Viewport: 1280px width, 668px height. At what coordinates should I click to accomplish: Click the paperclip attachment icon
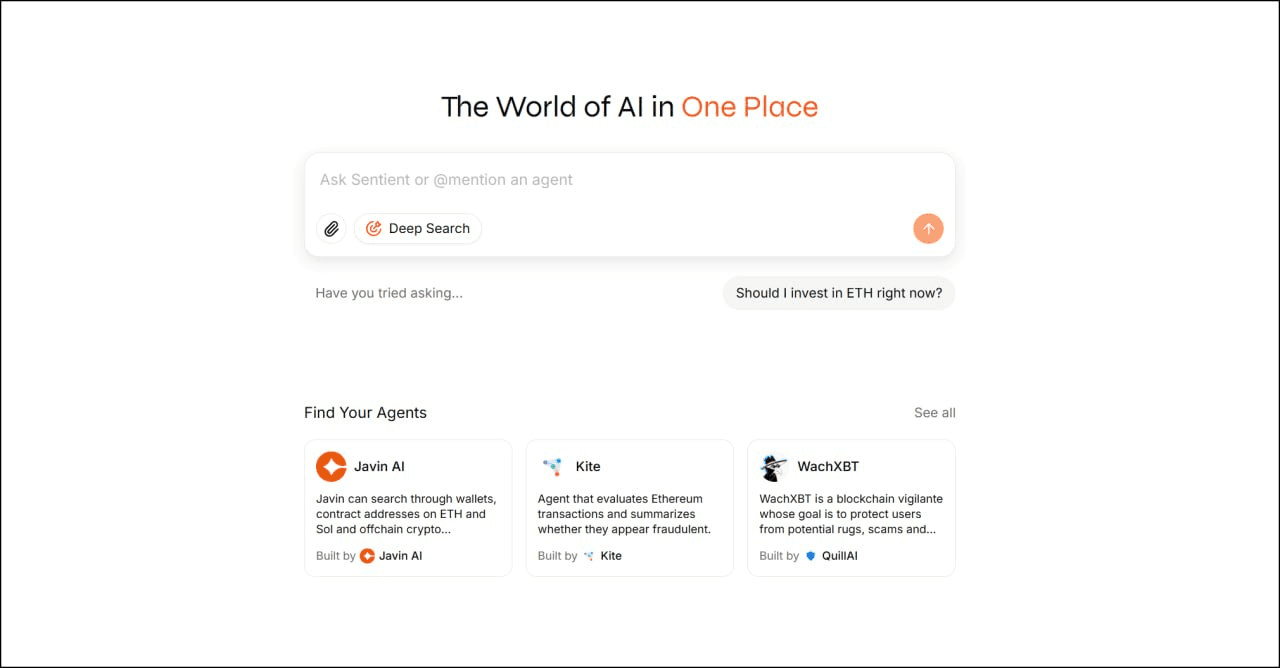pyautogui.click(x=331, y=229)
